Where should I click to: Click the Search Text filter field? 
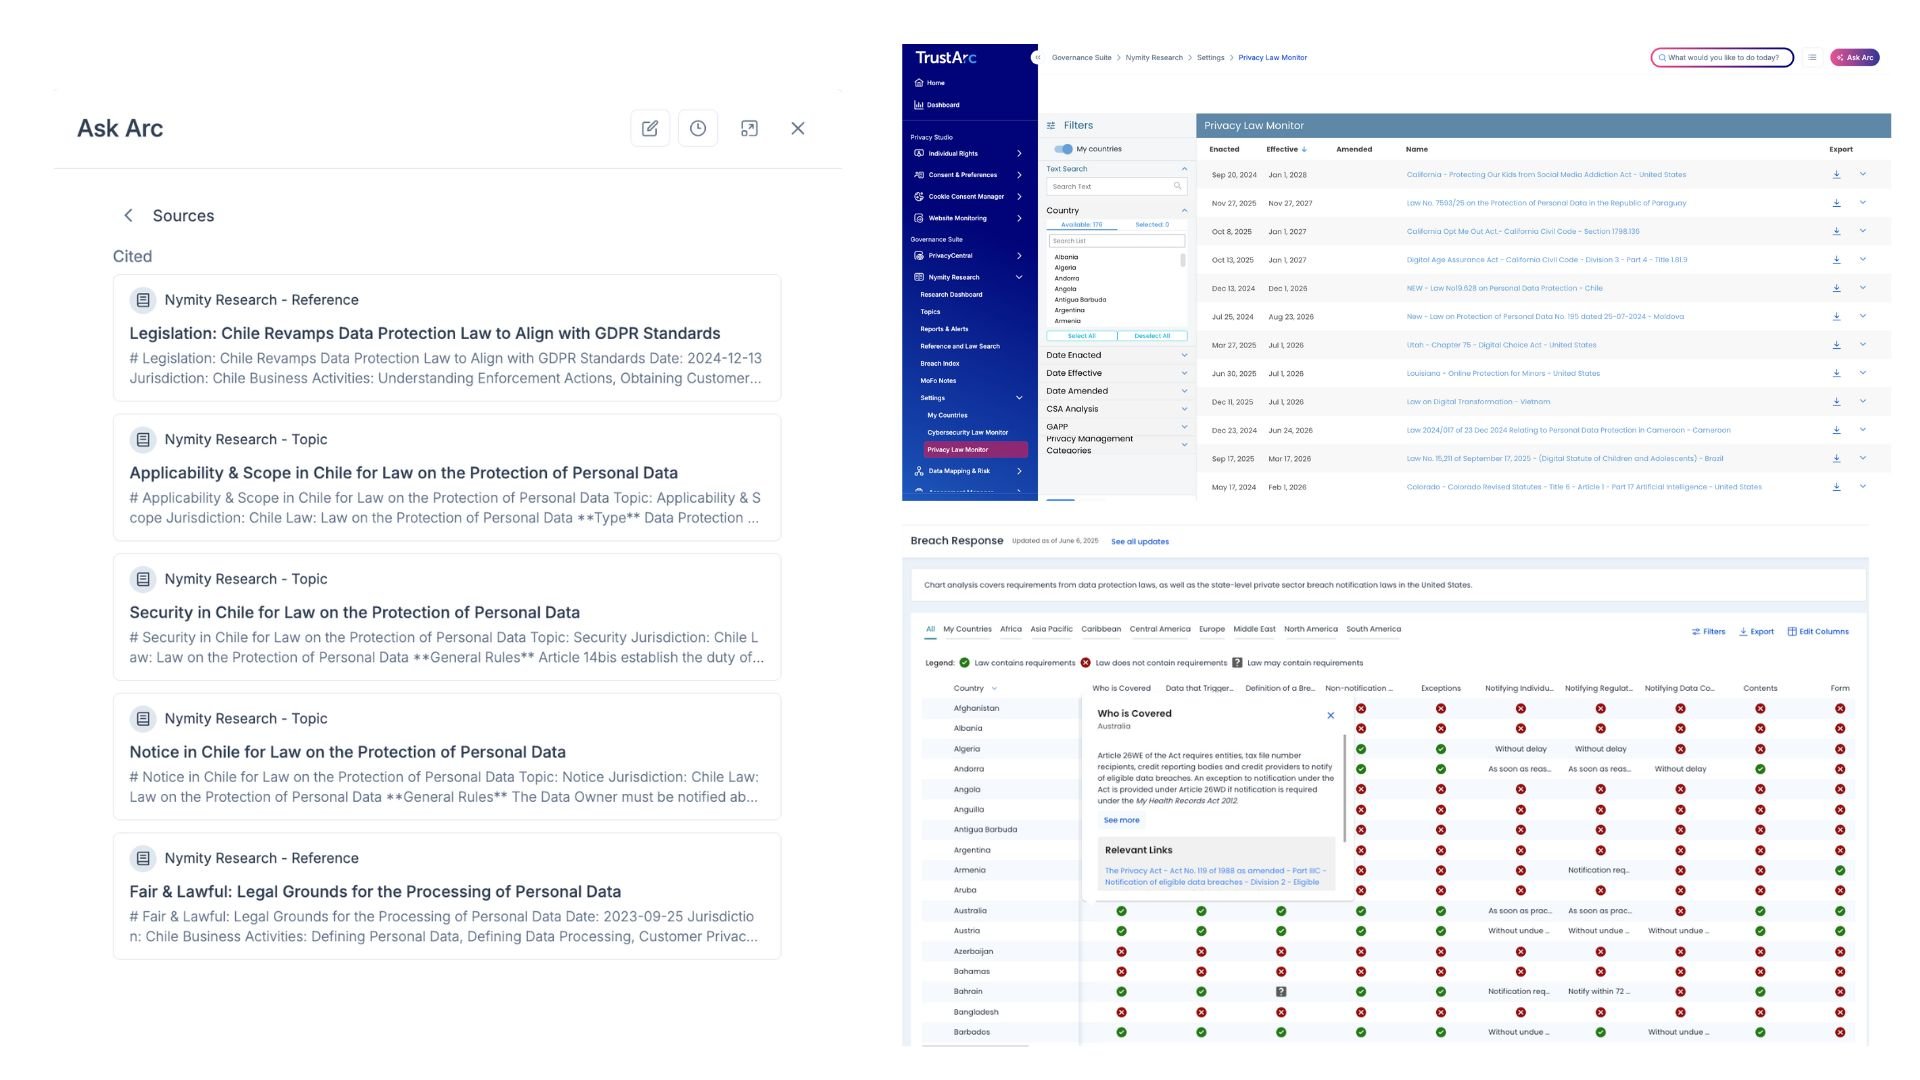(x=1110, y=187)
